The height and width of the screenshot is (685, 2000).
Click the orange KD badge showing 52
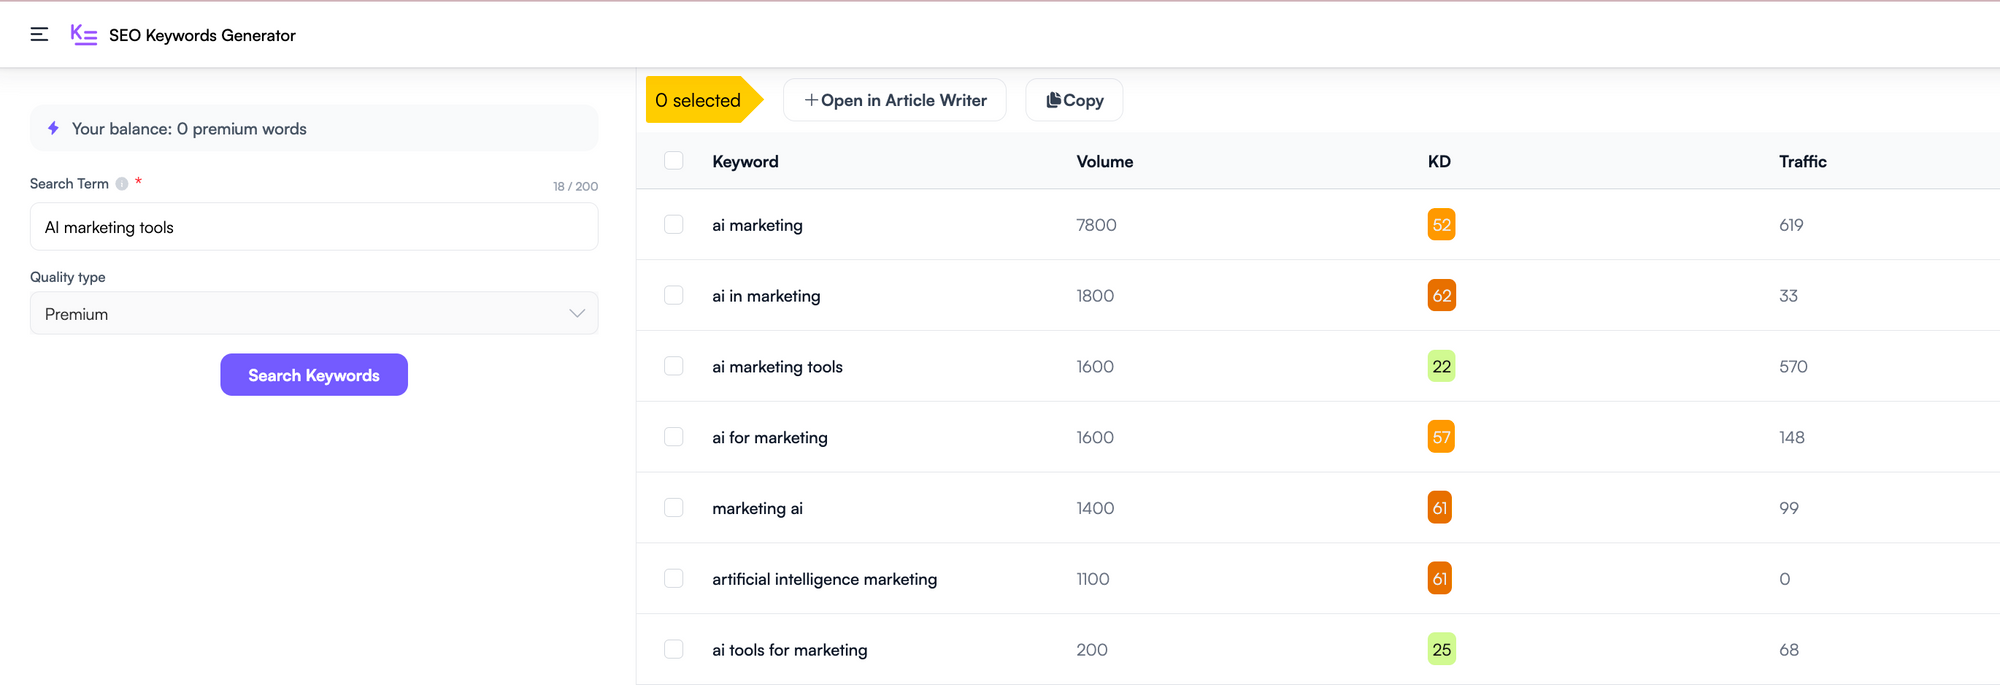1441,225
